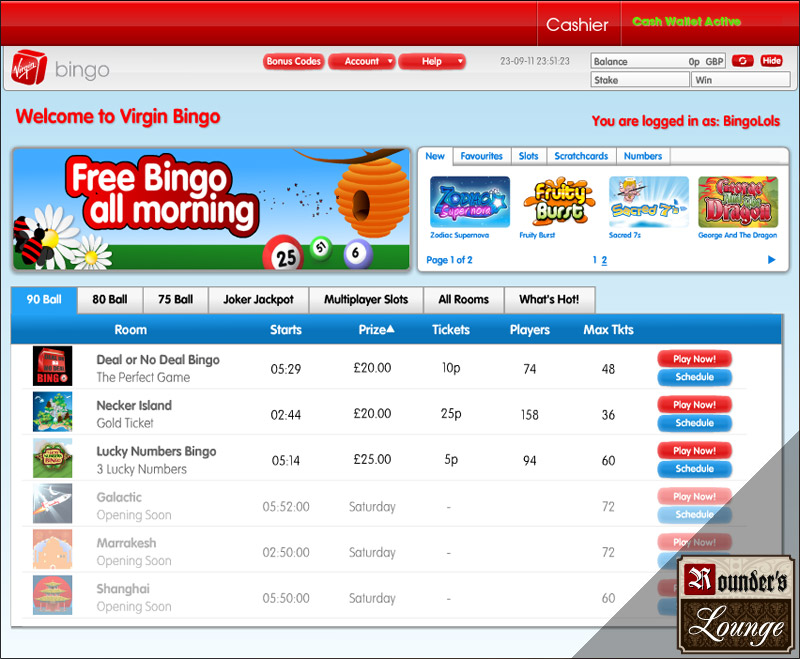Go to games page 1 link
This screenshot has height=659, width=800.
[594, 260]
